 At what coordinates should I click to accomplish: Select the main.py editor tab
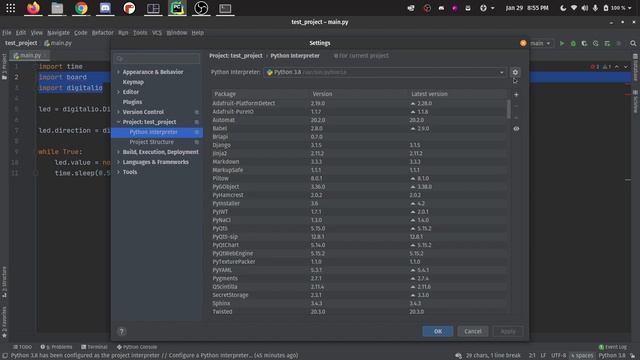coord(30,56)
